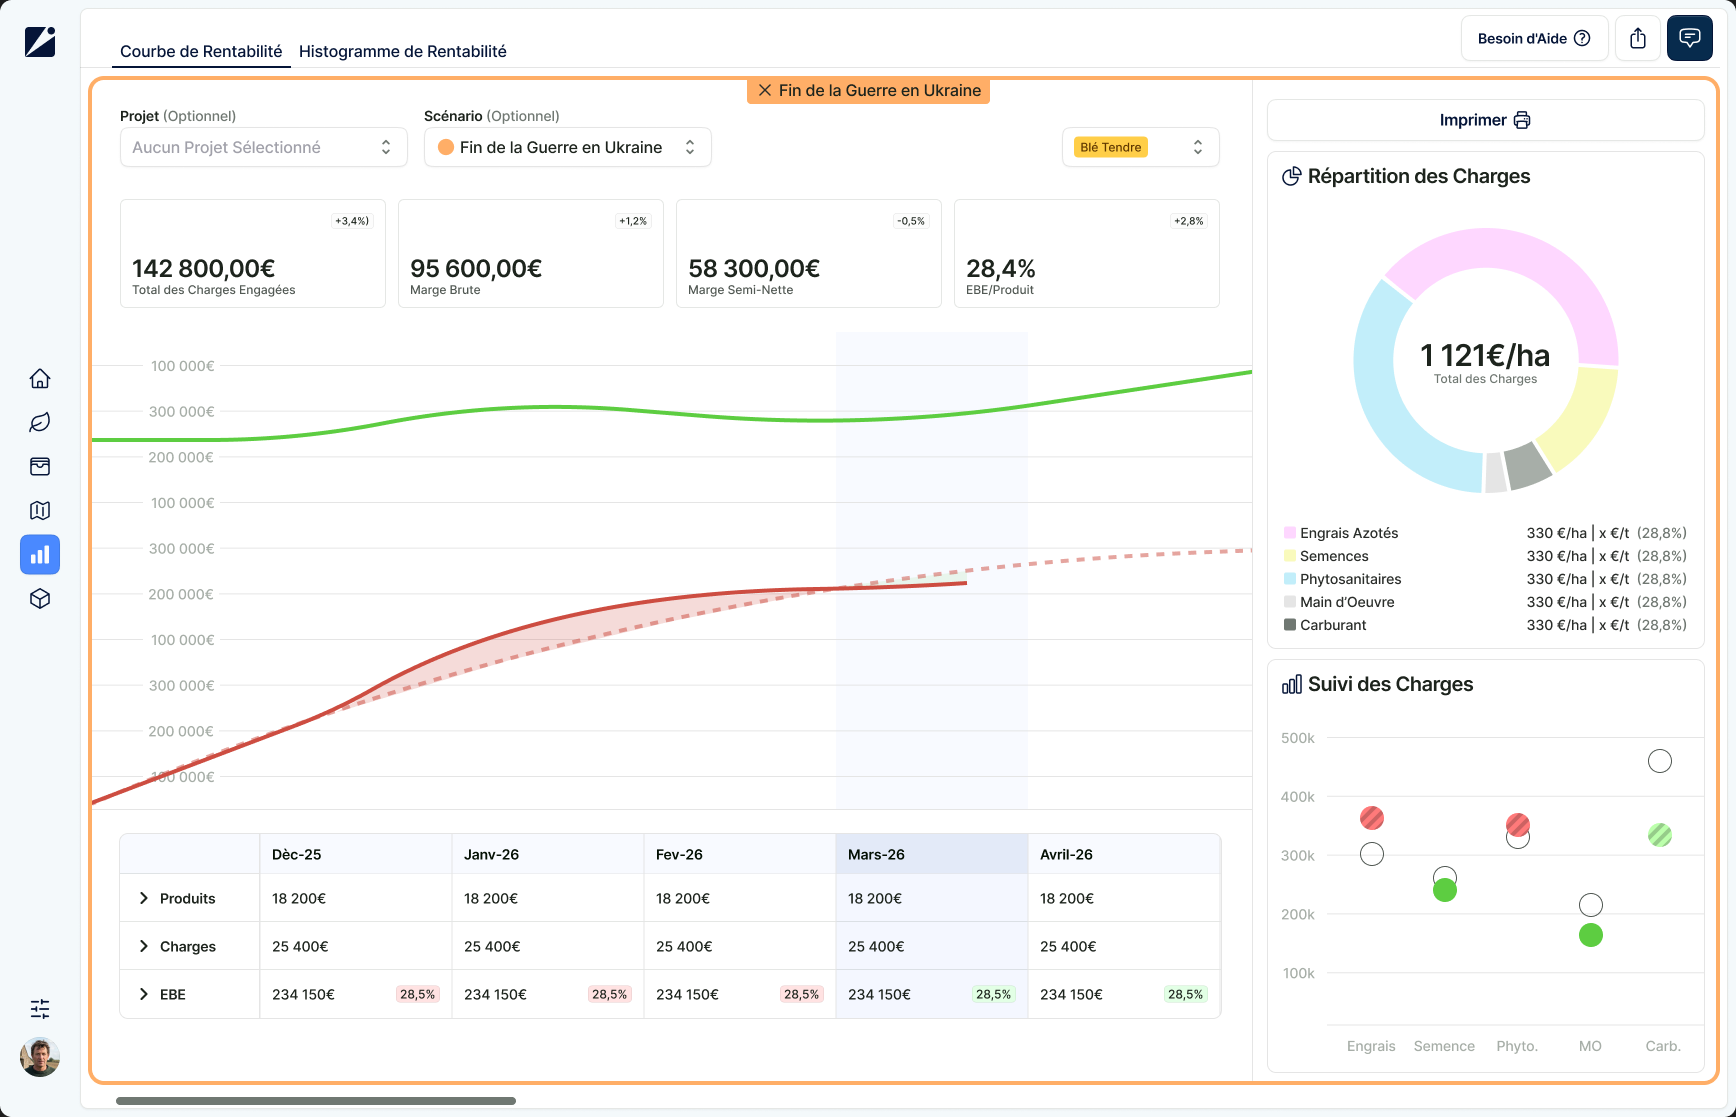Screen dimensions: 1736x1117
Task: Click the Marge Semi-Nette card
Action: pos(809,253)
